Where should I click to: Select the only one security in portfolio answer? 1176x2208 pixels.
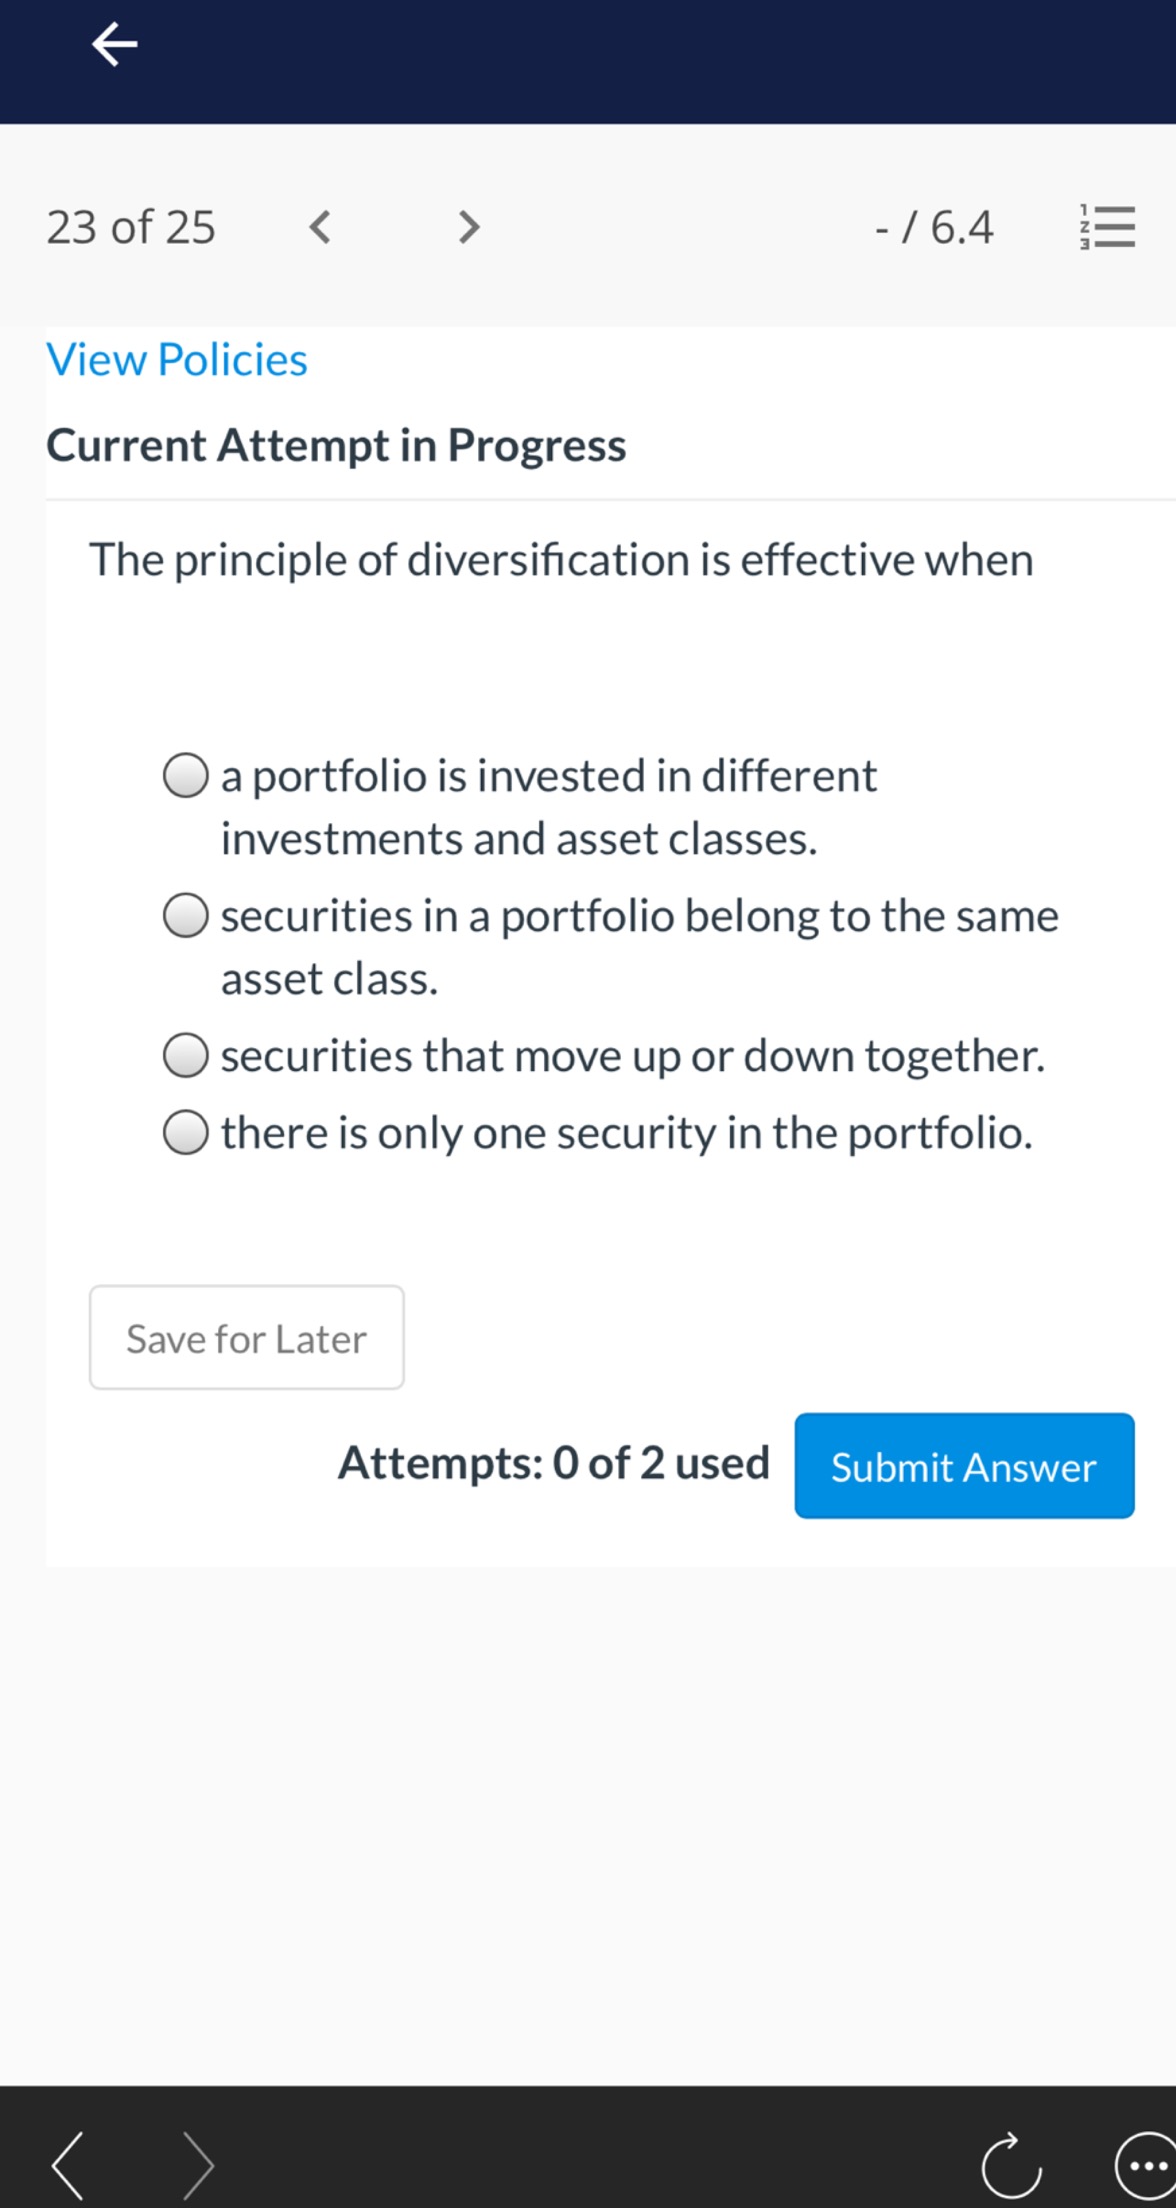coord(186,1132)
